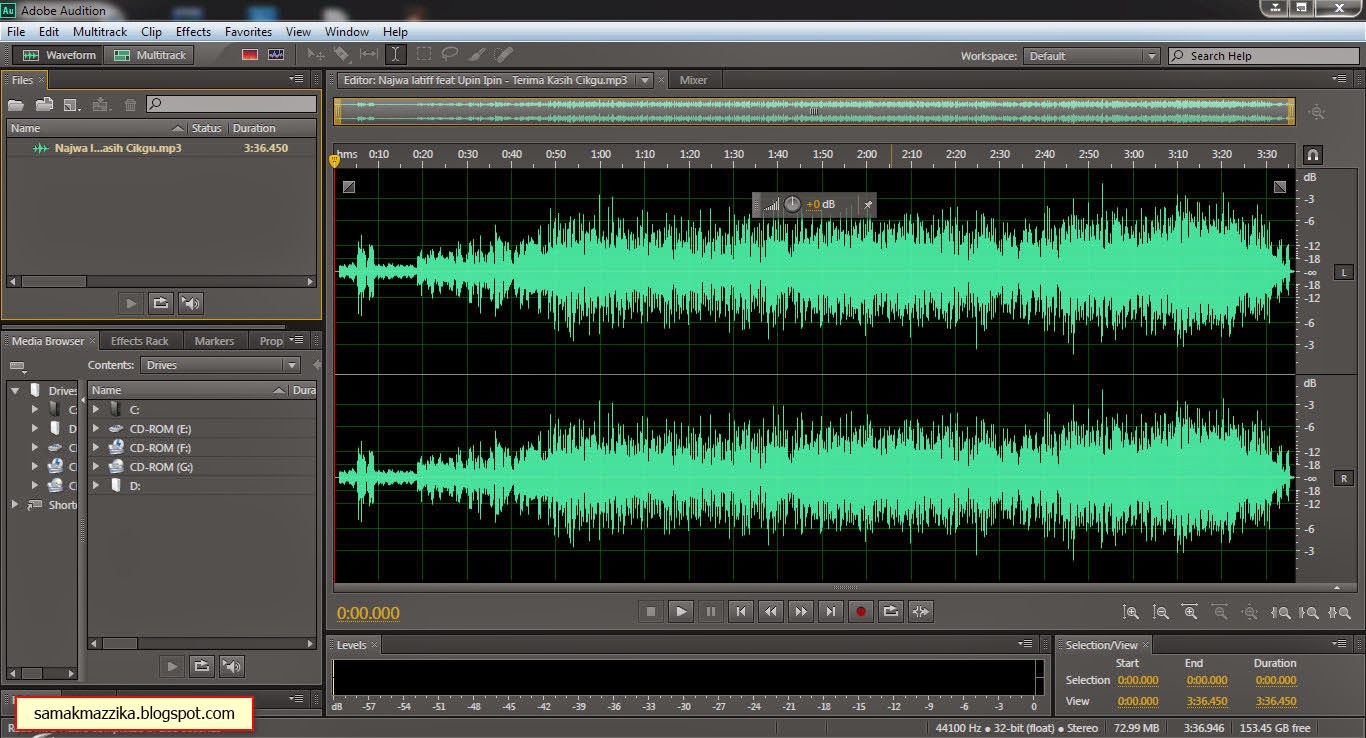
Task: Click the Rewind transport button
Action: tap(771, 611)
